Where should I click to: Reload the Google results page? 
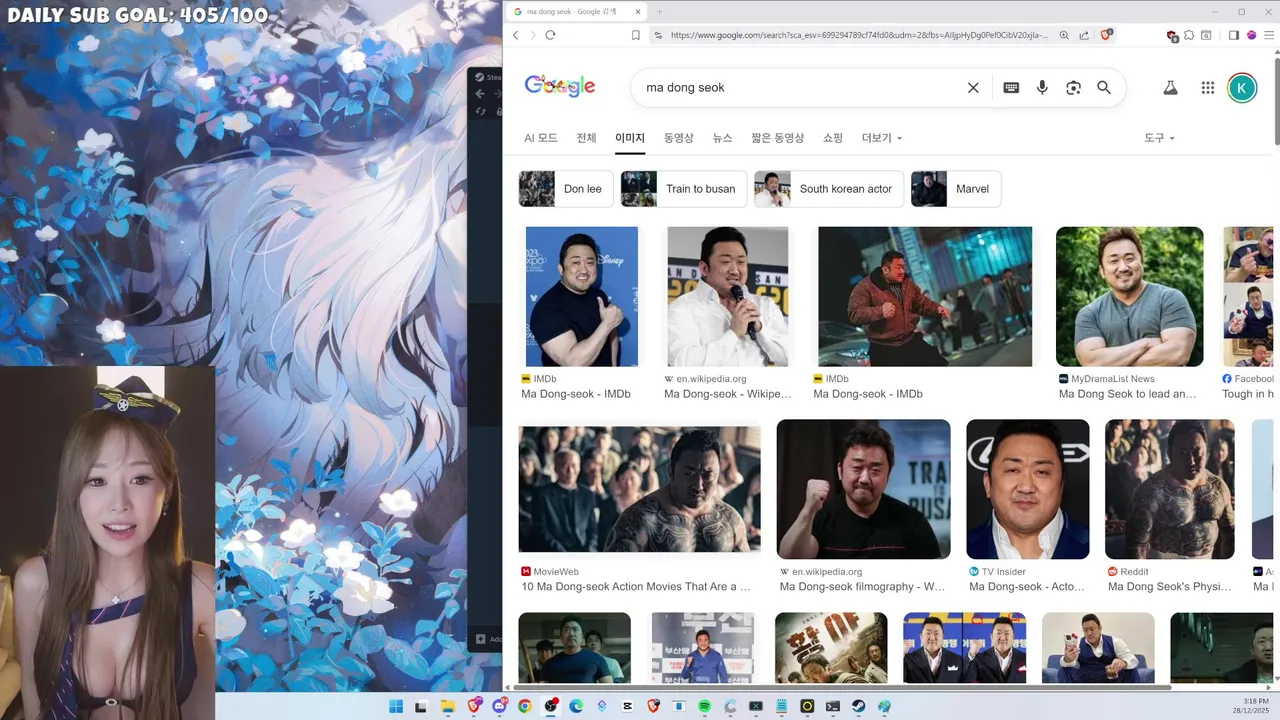tap(550, 35)
